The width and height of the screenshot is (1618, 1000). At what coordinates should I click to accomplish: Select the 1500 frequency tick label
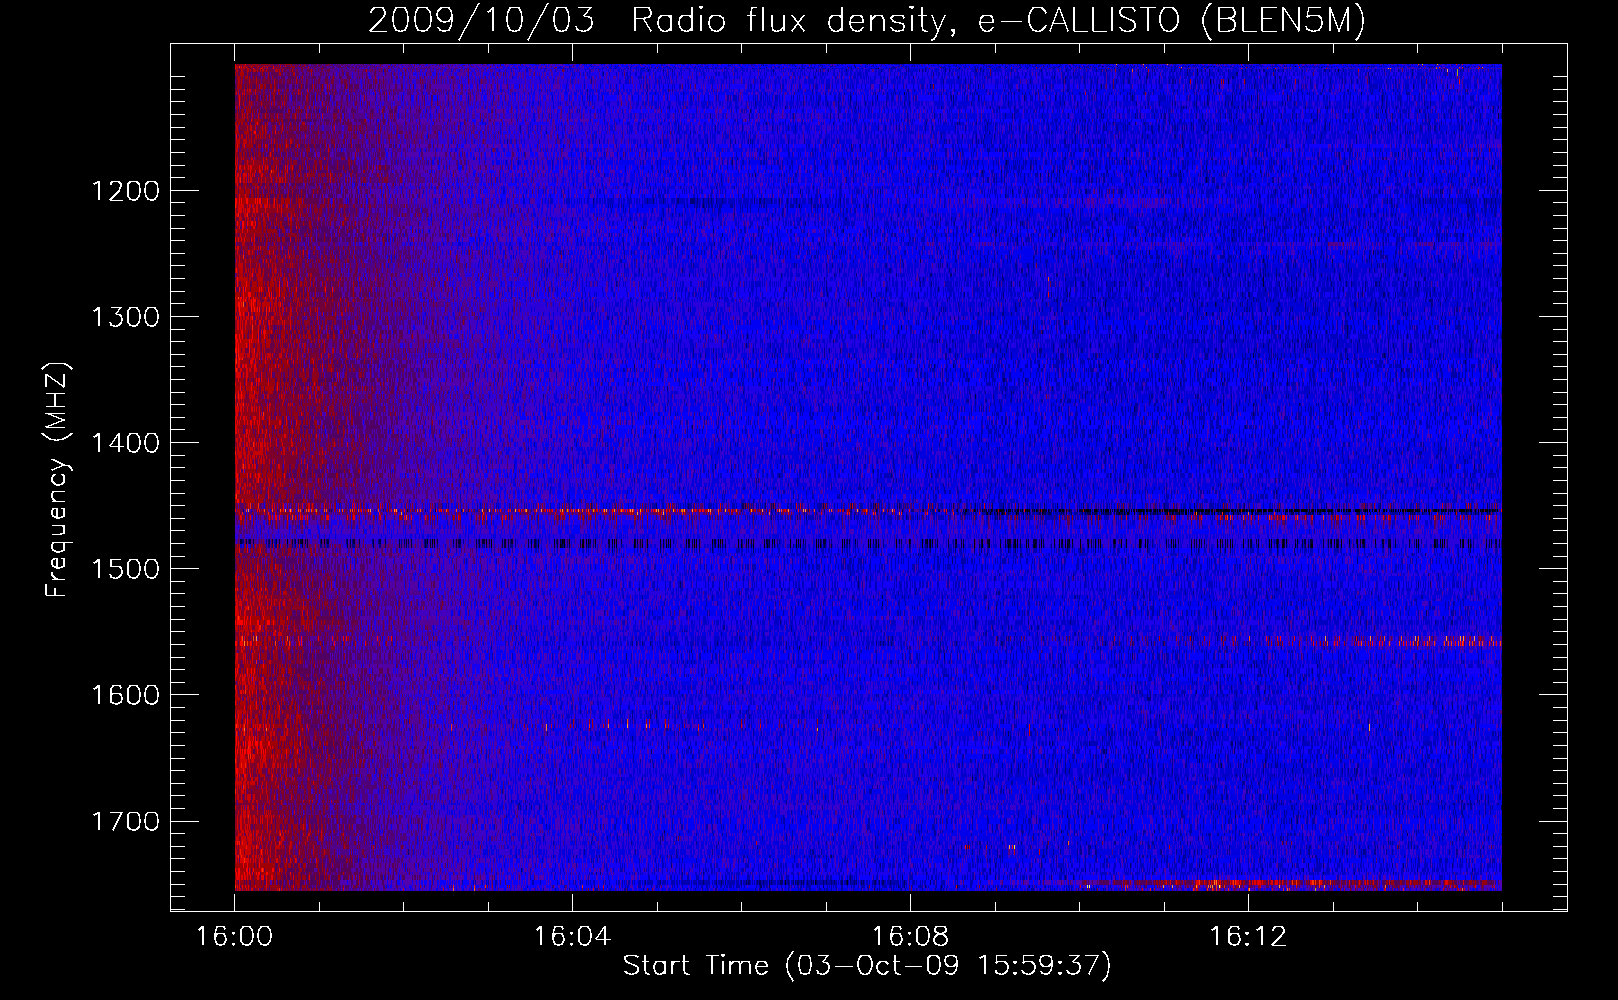tap(125, 569)
